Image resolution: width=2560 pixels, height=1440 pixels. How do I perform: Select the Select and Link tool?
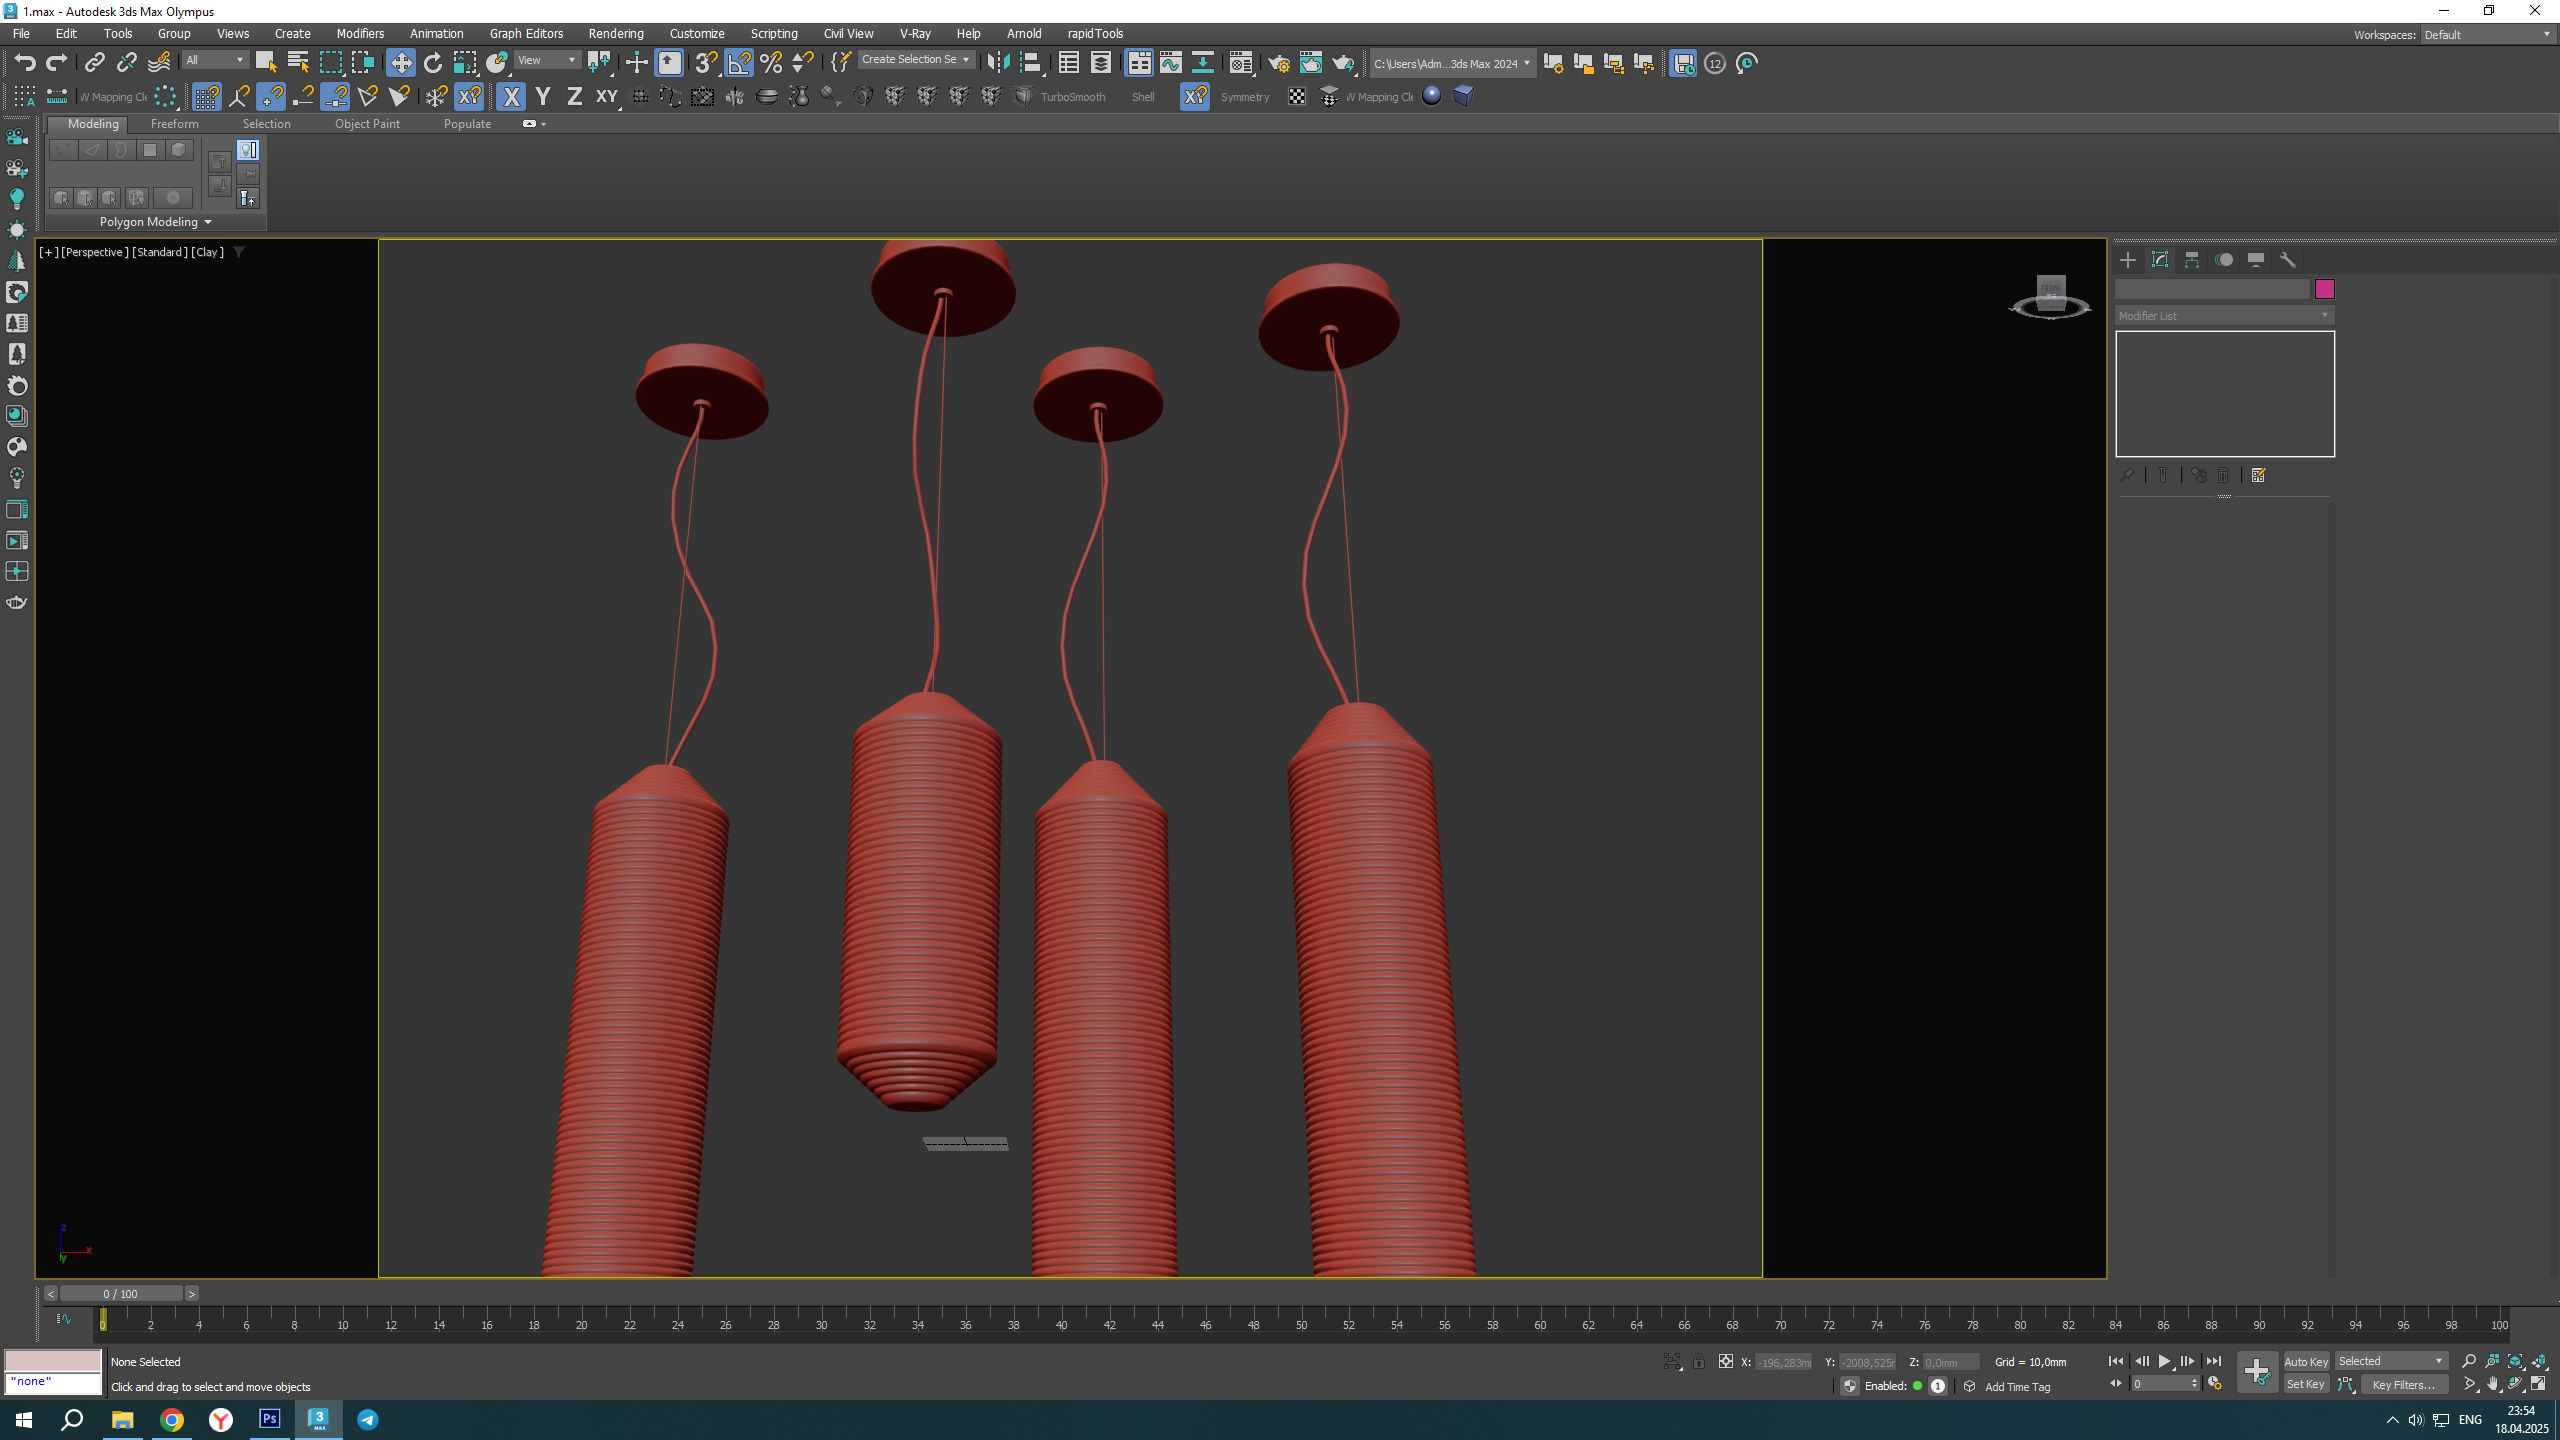tap(94, 63)
